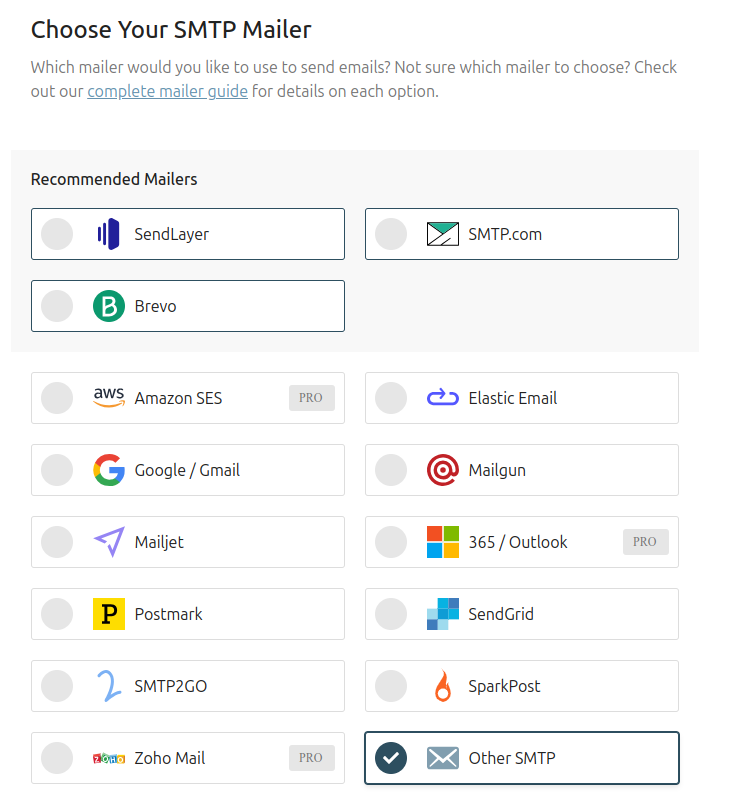Click the Other SMTP envelope icon

point(443,758)
